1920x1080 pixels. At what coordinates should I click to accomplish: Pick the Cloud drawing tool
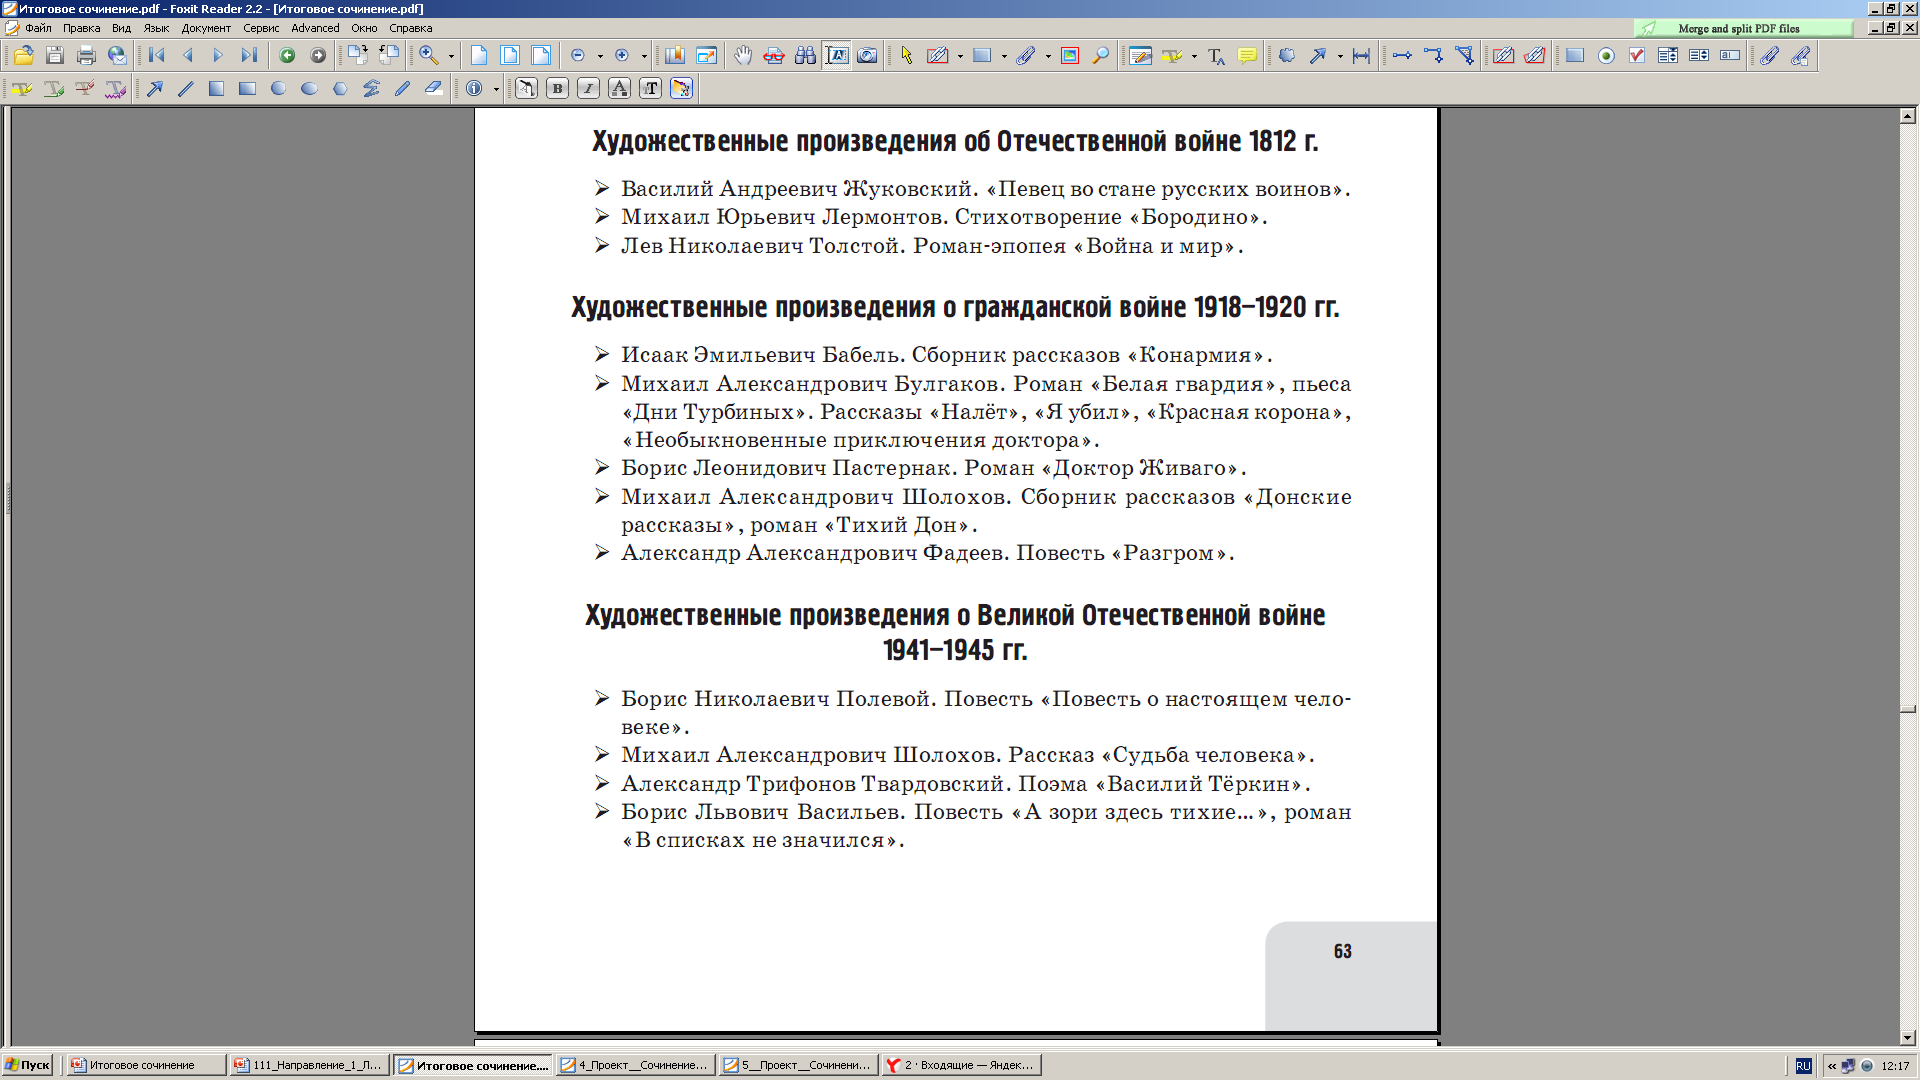(x=1287, y=56)
